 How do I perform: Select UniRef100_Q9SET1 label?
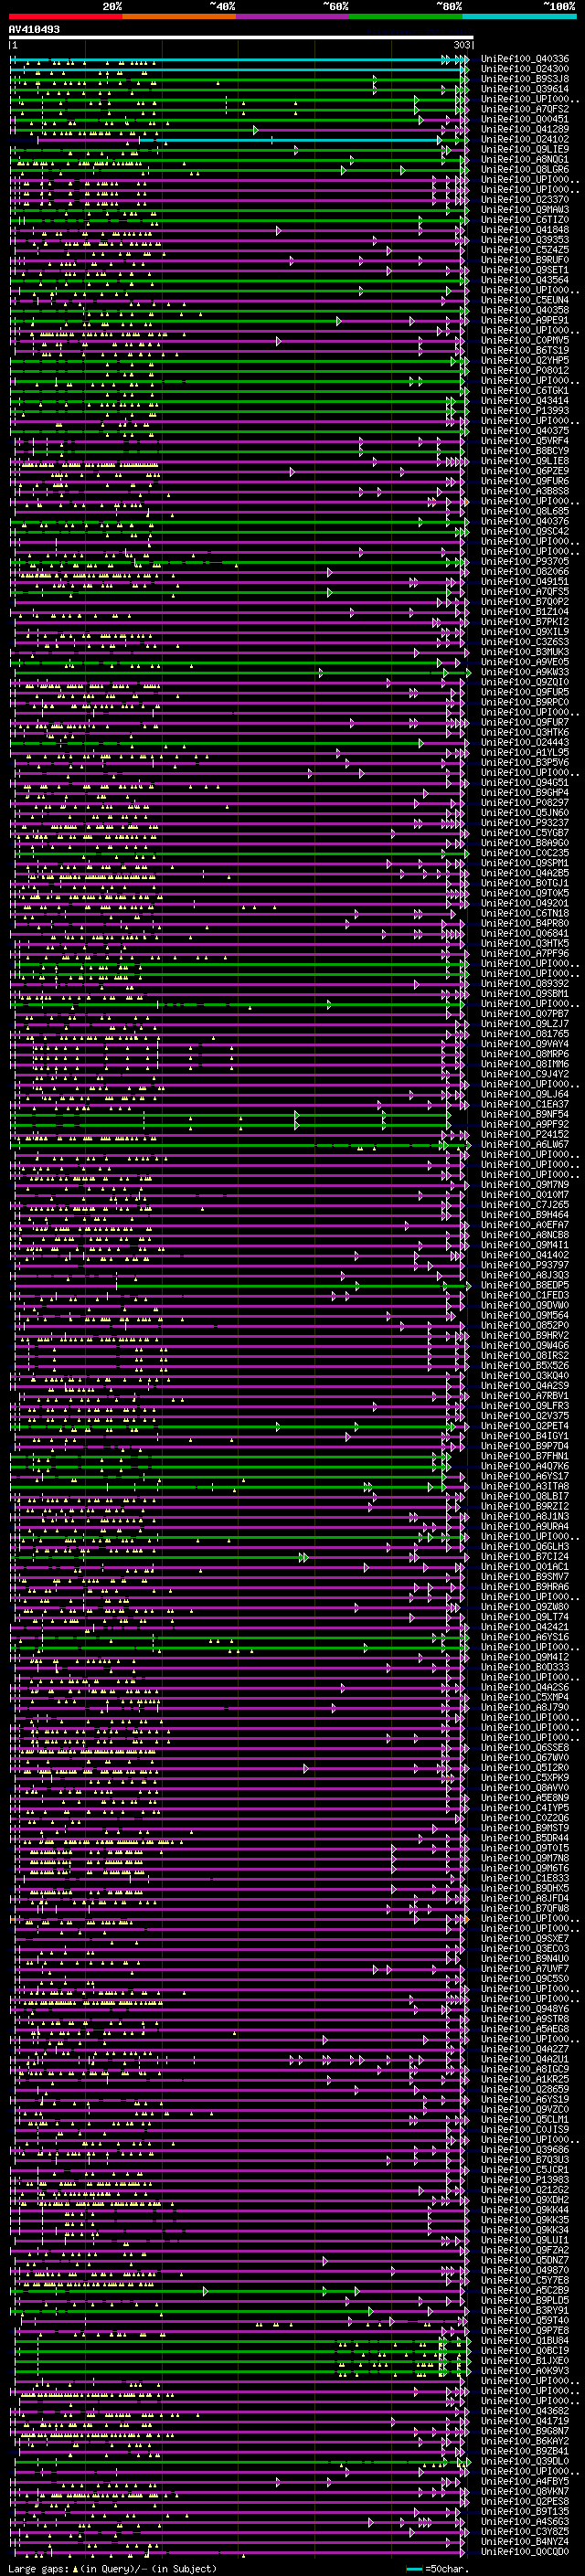524,270
